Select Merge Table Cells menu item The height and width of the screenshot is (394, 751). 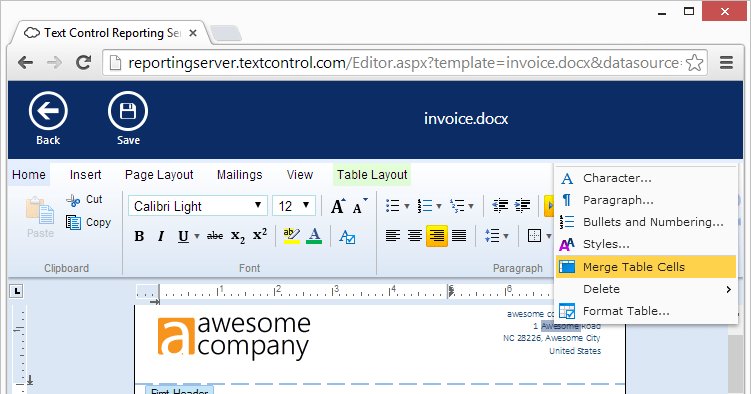click(646, 267)
